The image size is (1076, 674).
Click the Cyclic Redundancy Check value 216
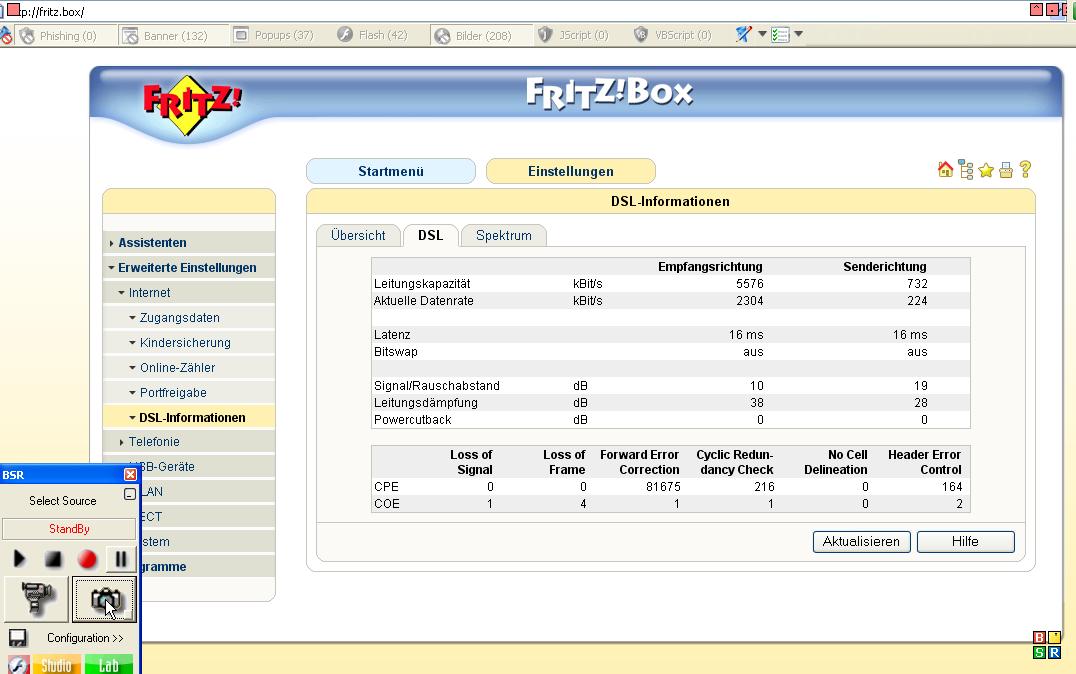(x=764, y=487)
